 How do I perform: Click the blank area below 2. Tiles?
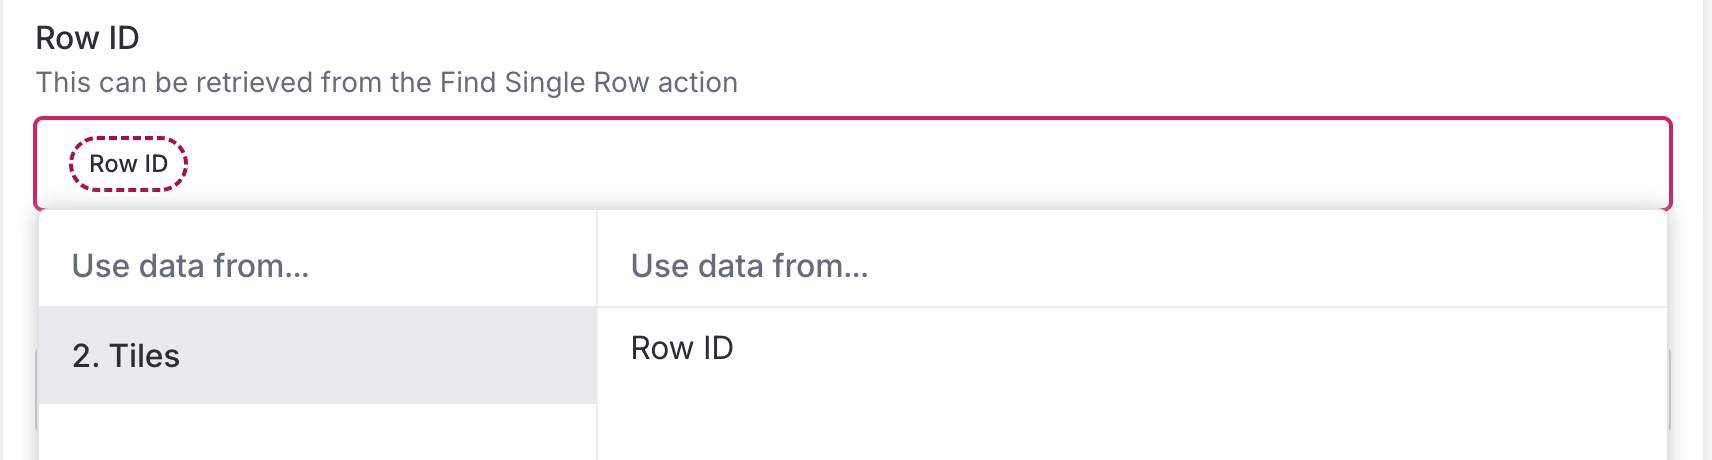[316, 432]
